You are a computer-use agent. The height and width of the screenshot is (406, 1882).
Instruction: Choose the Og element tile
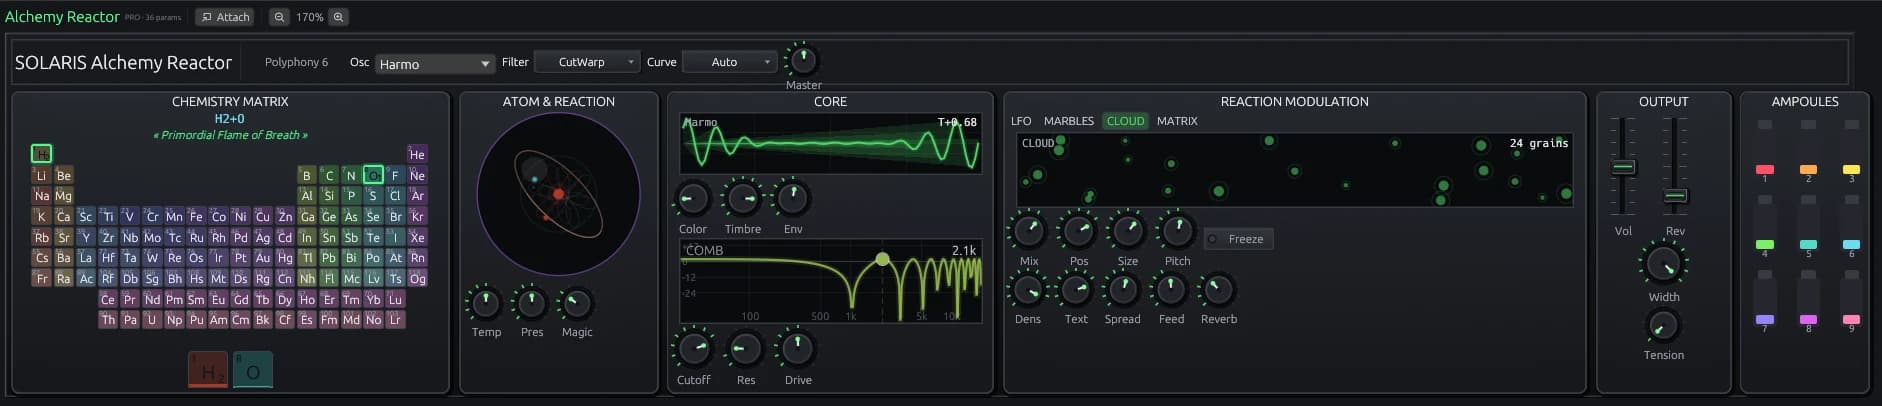pyautogui.click(x=417, y=278)
